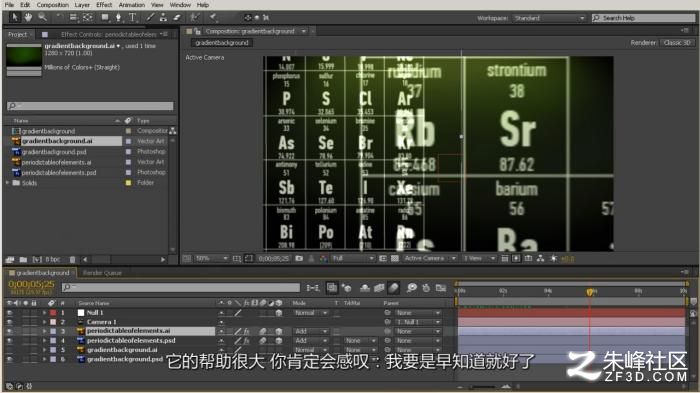
Task: Click the current time indicator on timeline ruler
Action: click(590, 292)
